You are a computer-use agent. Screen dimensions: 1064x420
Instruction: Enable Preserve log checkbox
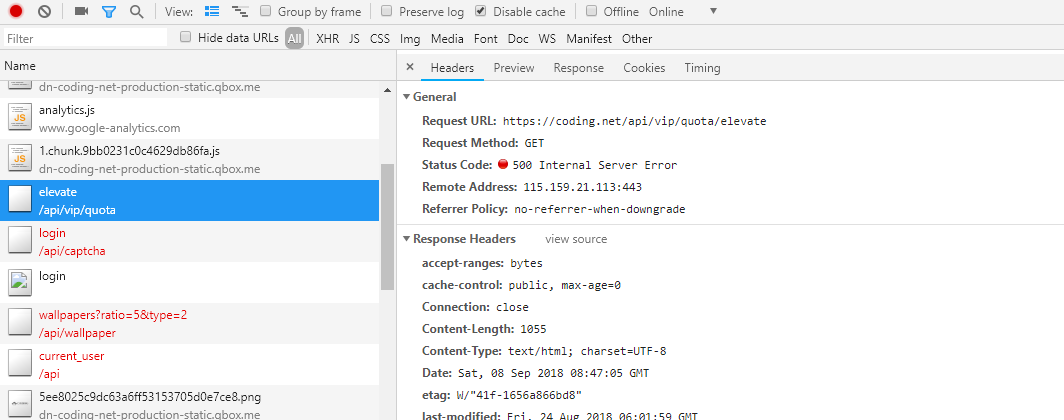click(387, 12)
